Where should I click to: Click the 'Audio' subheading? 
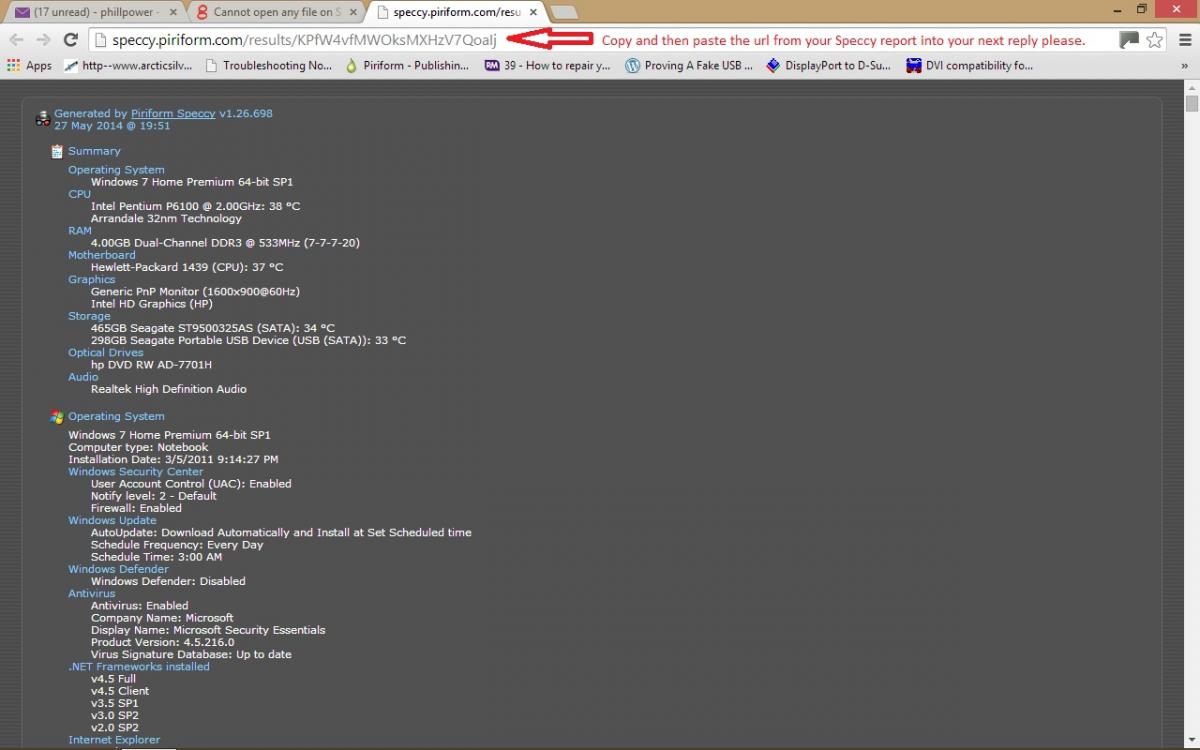click(x=83, y=377)
